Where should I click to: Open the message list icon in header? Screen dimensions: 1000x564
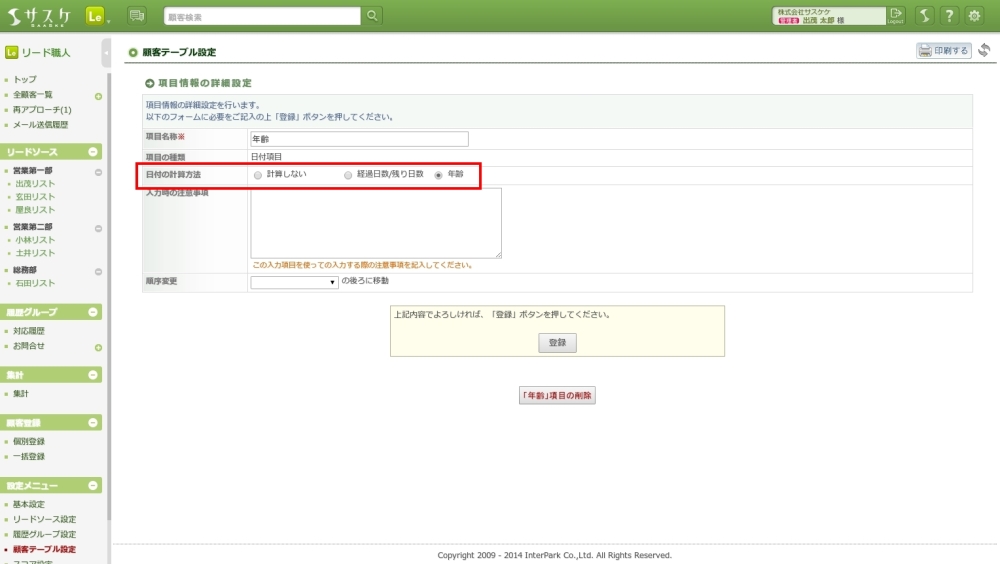click(137, 16)
